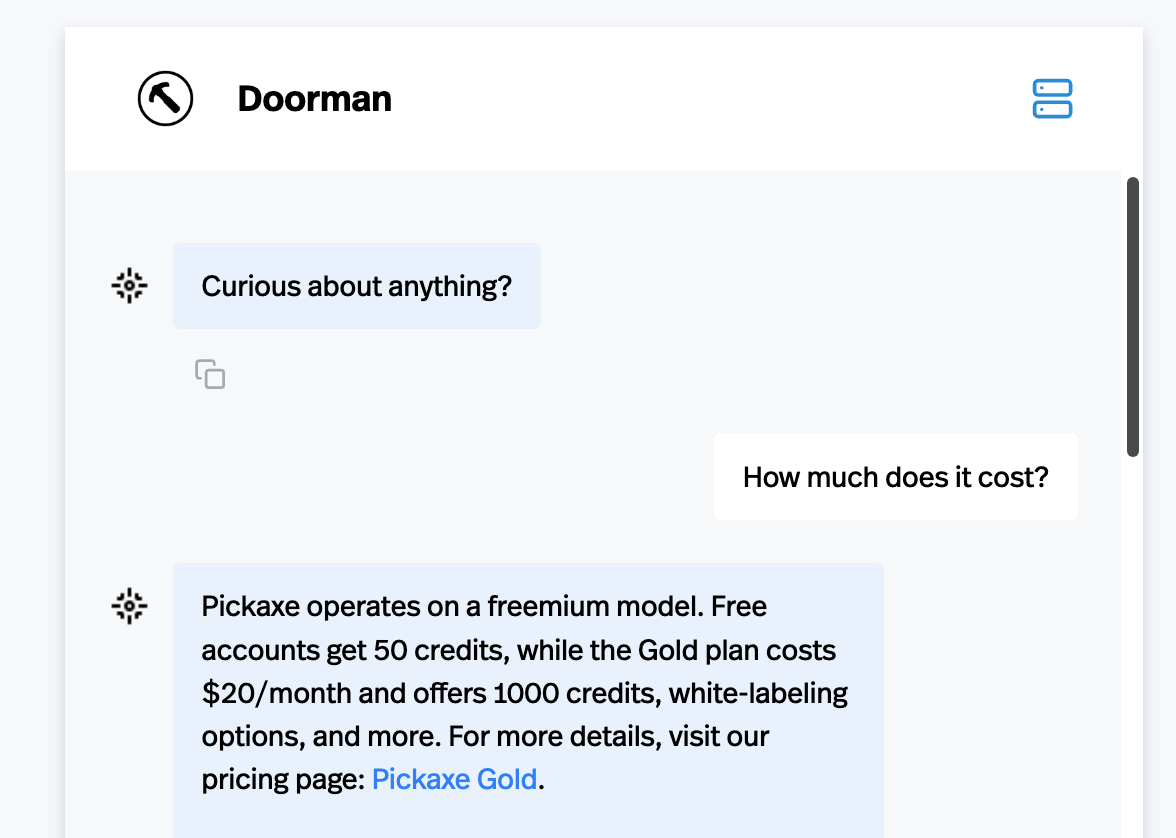The height and width of the screenshot is (838, 1176).
Task: Select the "Curious about anything?" bubble
Action: (x=356, y=286)
